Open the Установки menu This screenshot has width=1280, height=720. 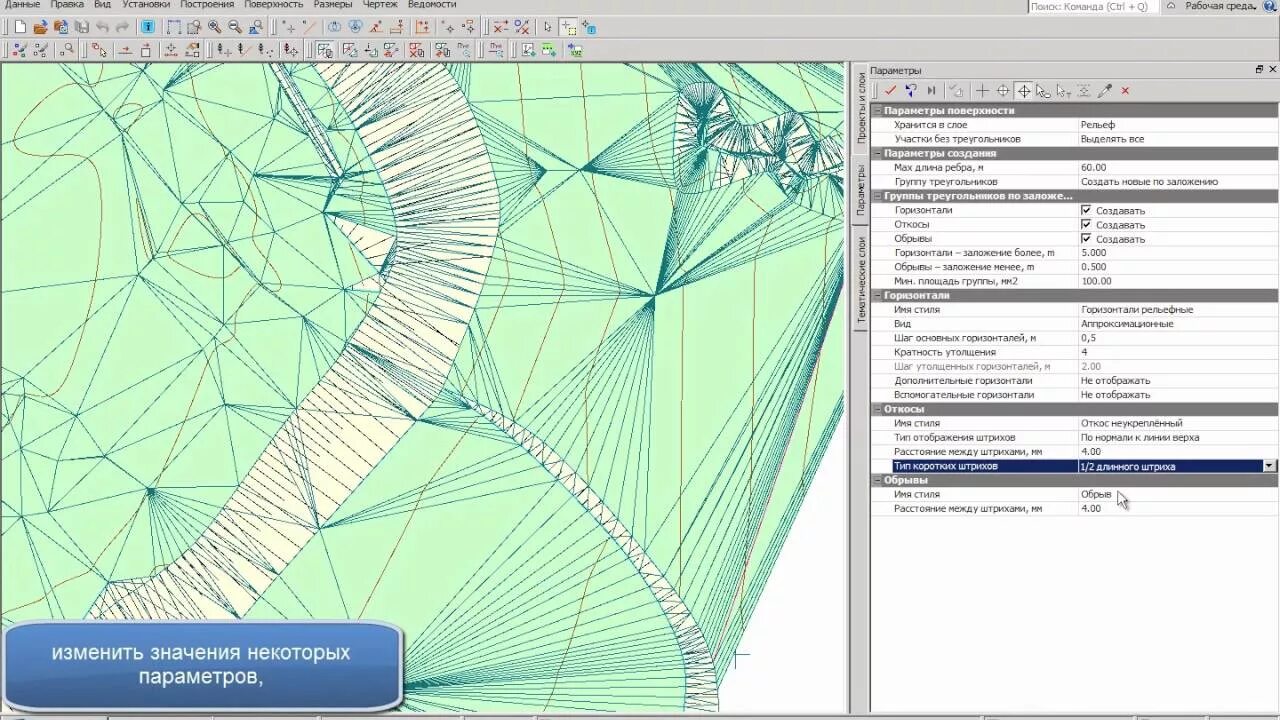[x=146, y=5]
